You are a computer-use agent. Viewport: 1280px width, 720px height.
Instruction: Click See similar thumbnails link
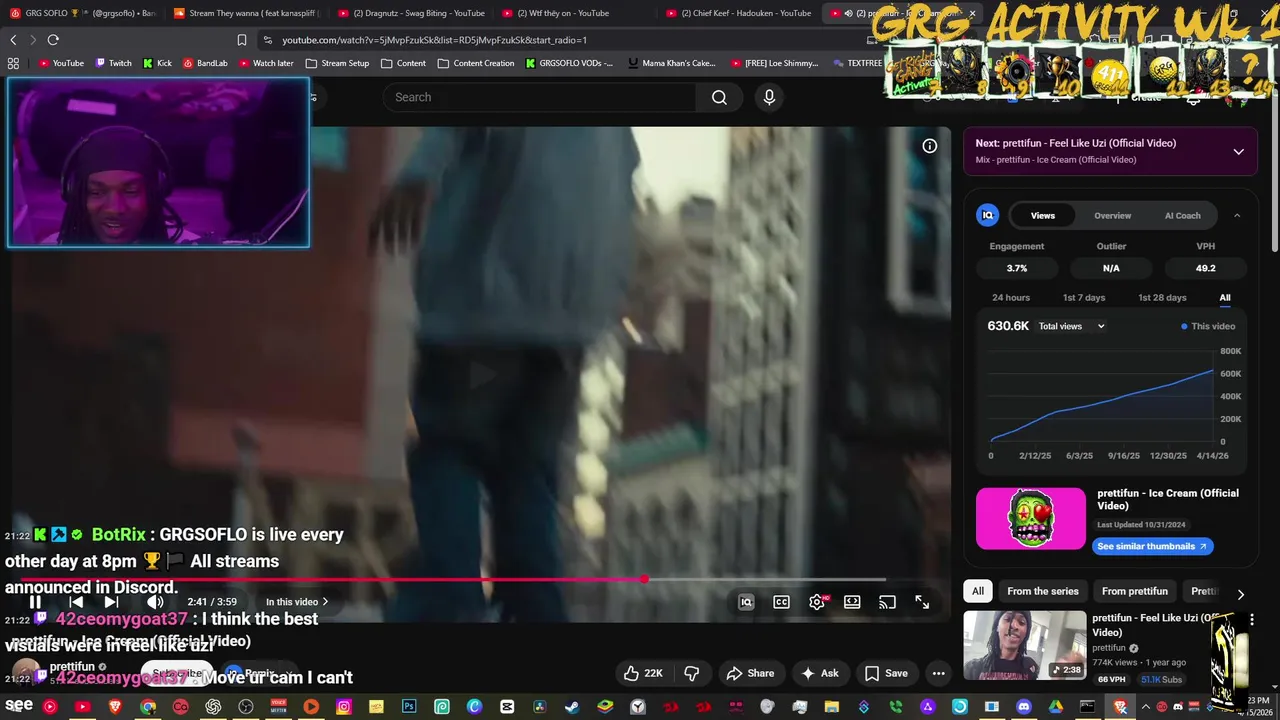click(x=1152, y=546)
